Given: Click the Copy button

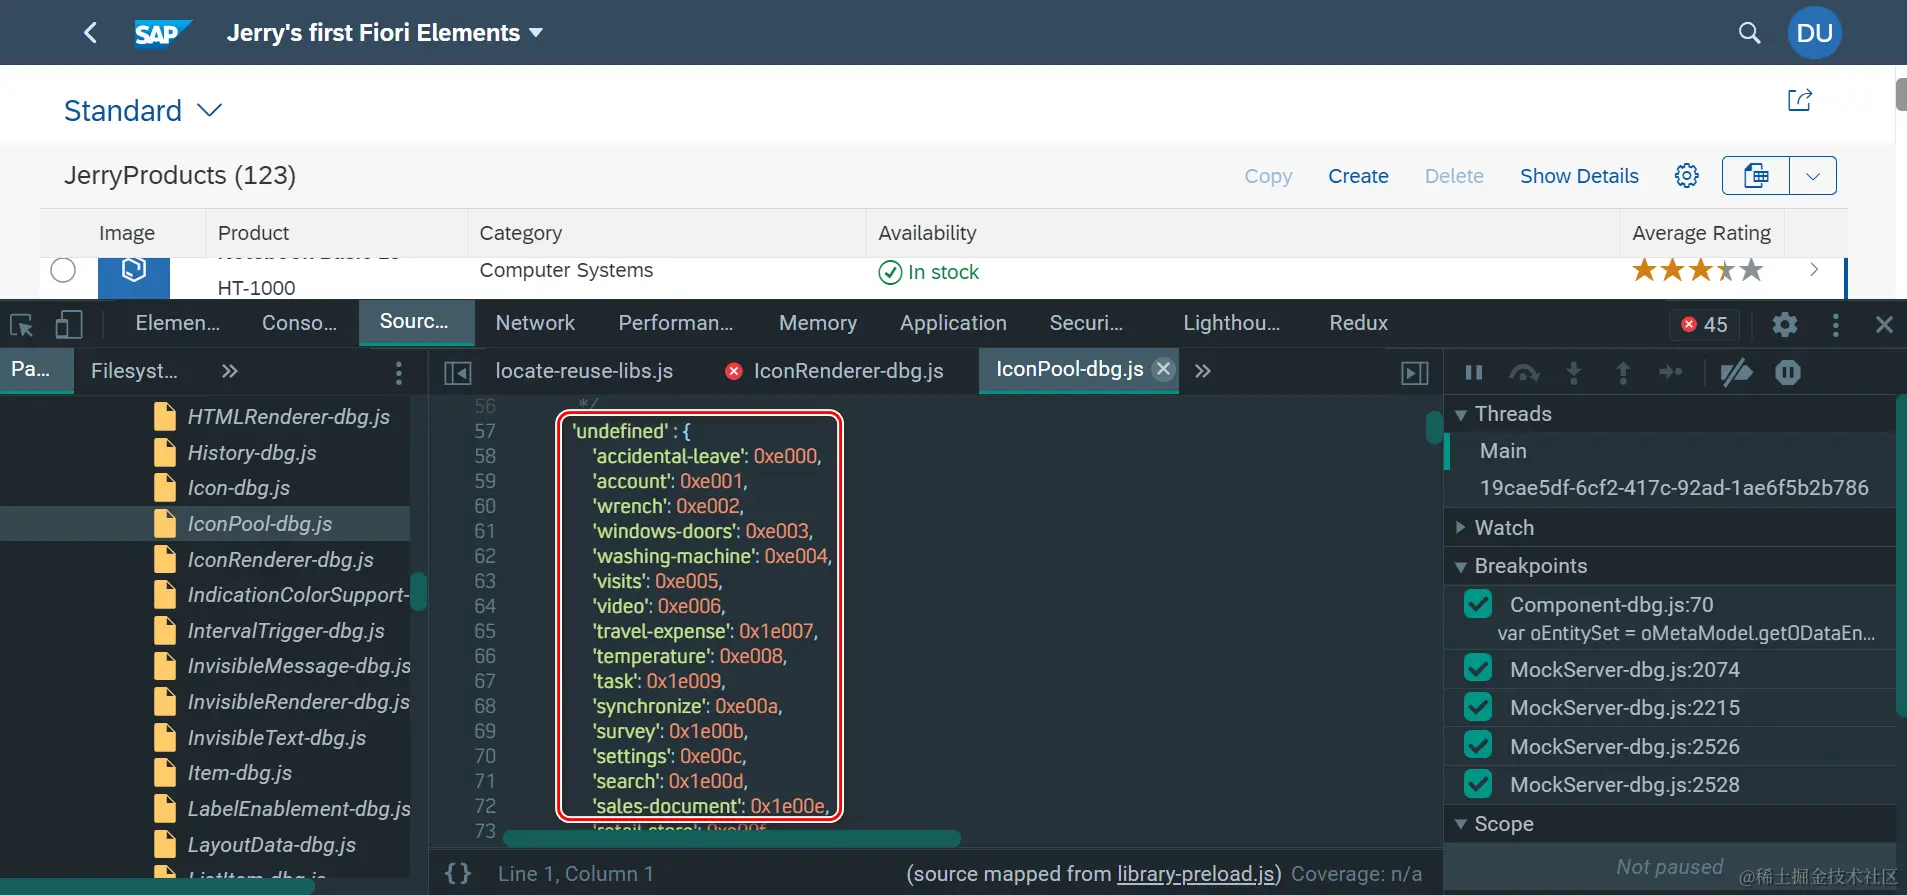Looking at the screenshot, I should (1268, 176).
